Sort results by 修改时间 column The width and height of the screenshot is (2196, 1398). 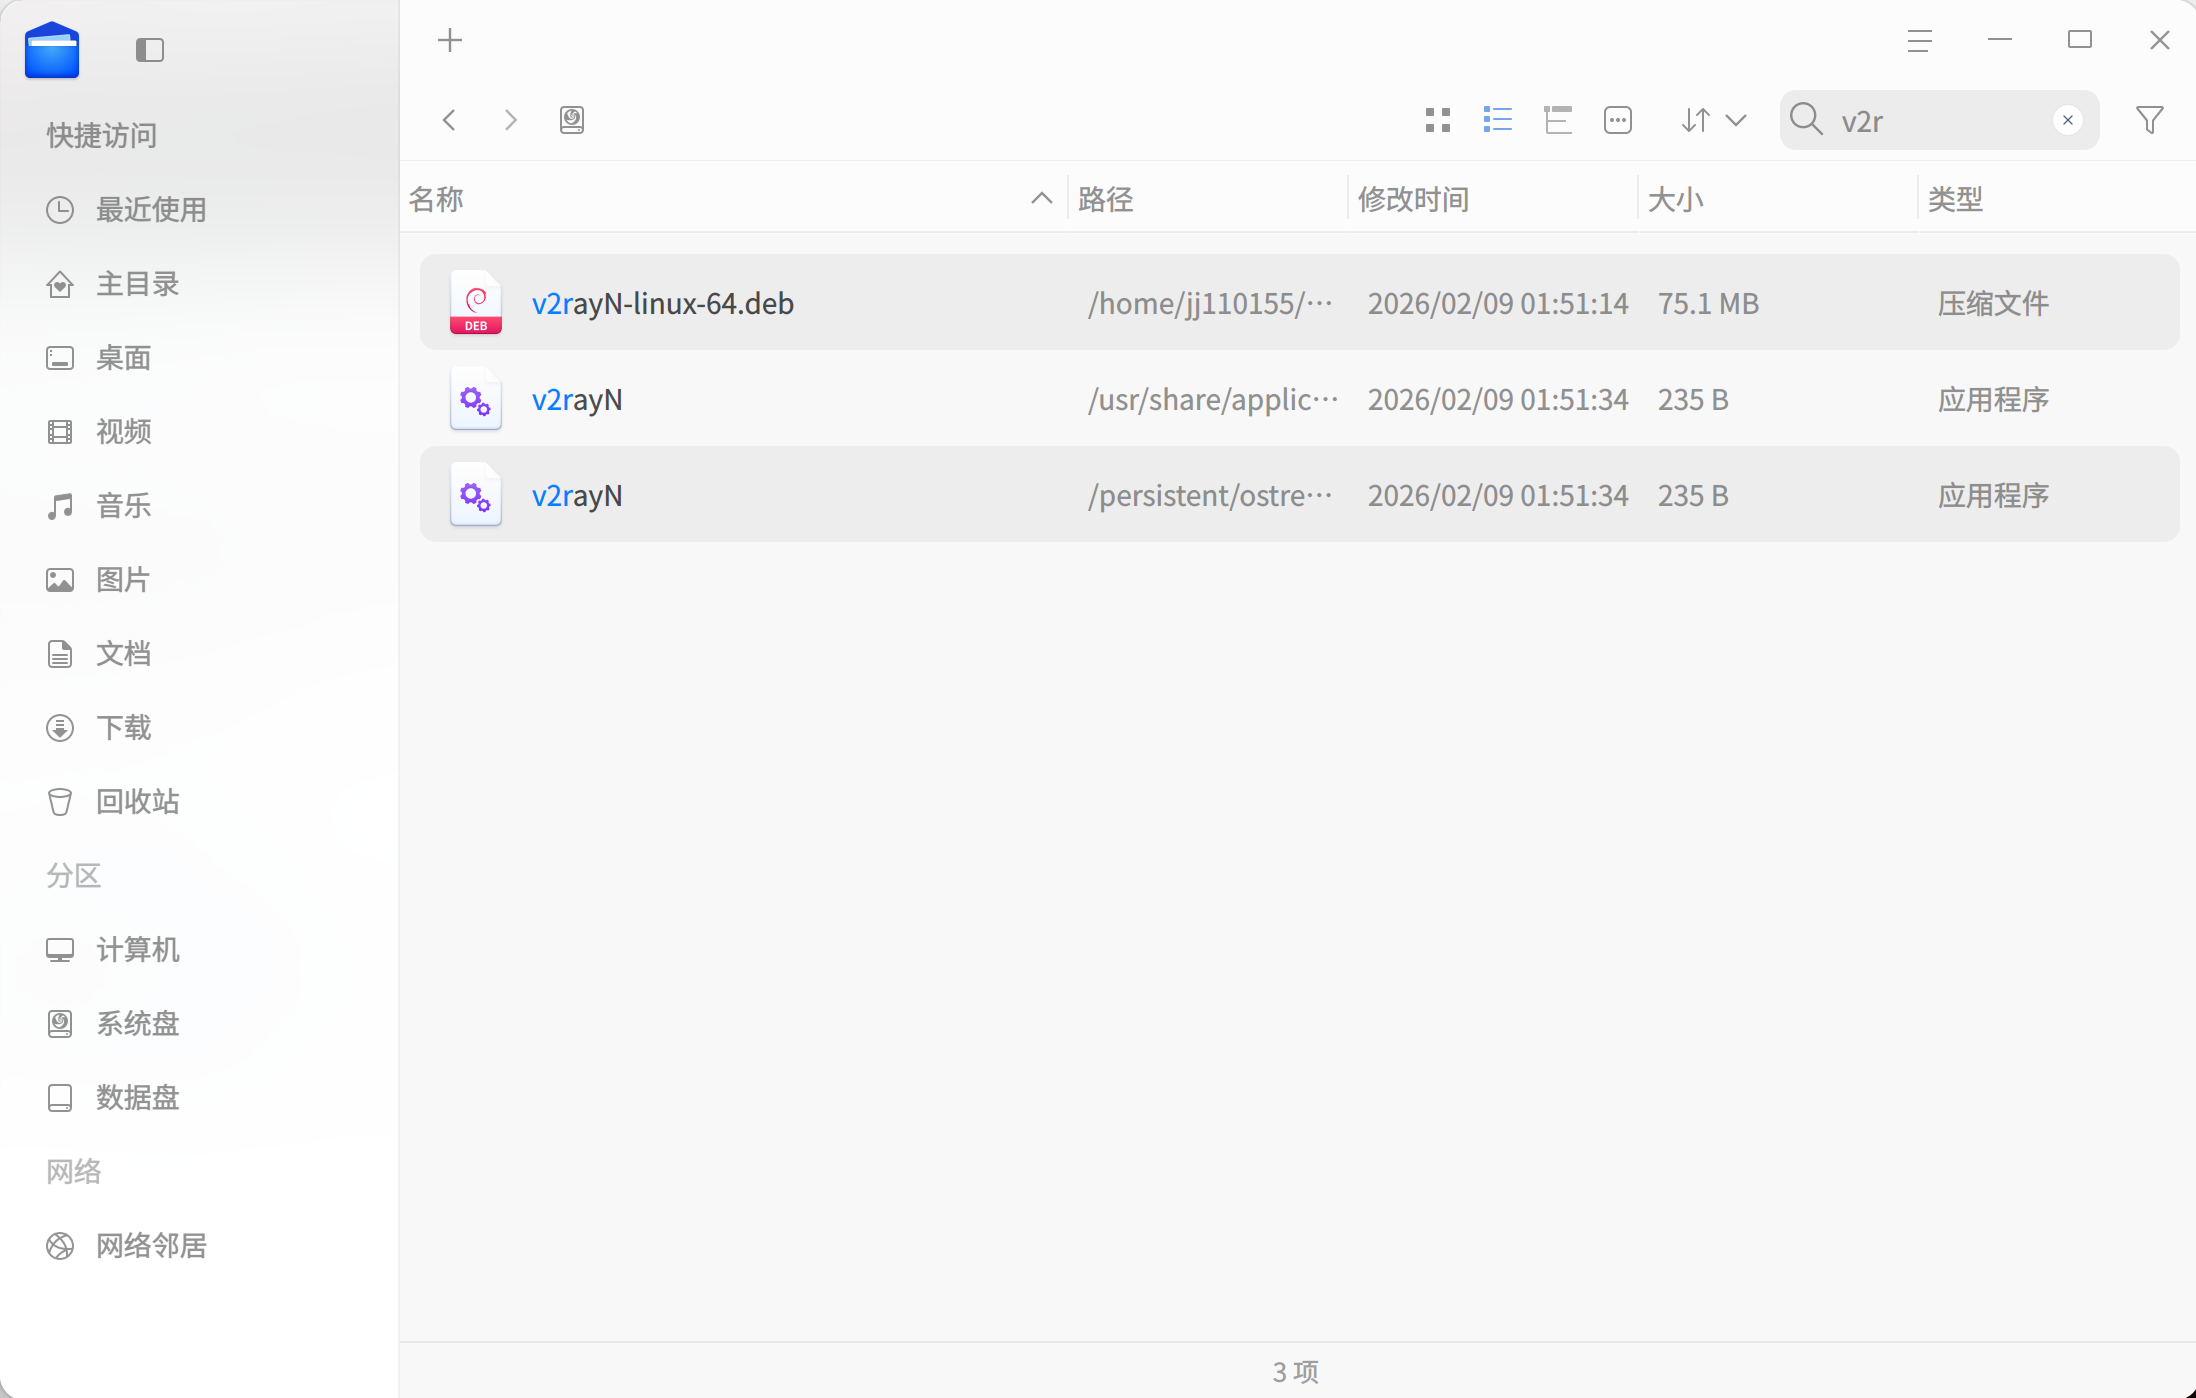(x=1413, y=199)
